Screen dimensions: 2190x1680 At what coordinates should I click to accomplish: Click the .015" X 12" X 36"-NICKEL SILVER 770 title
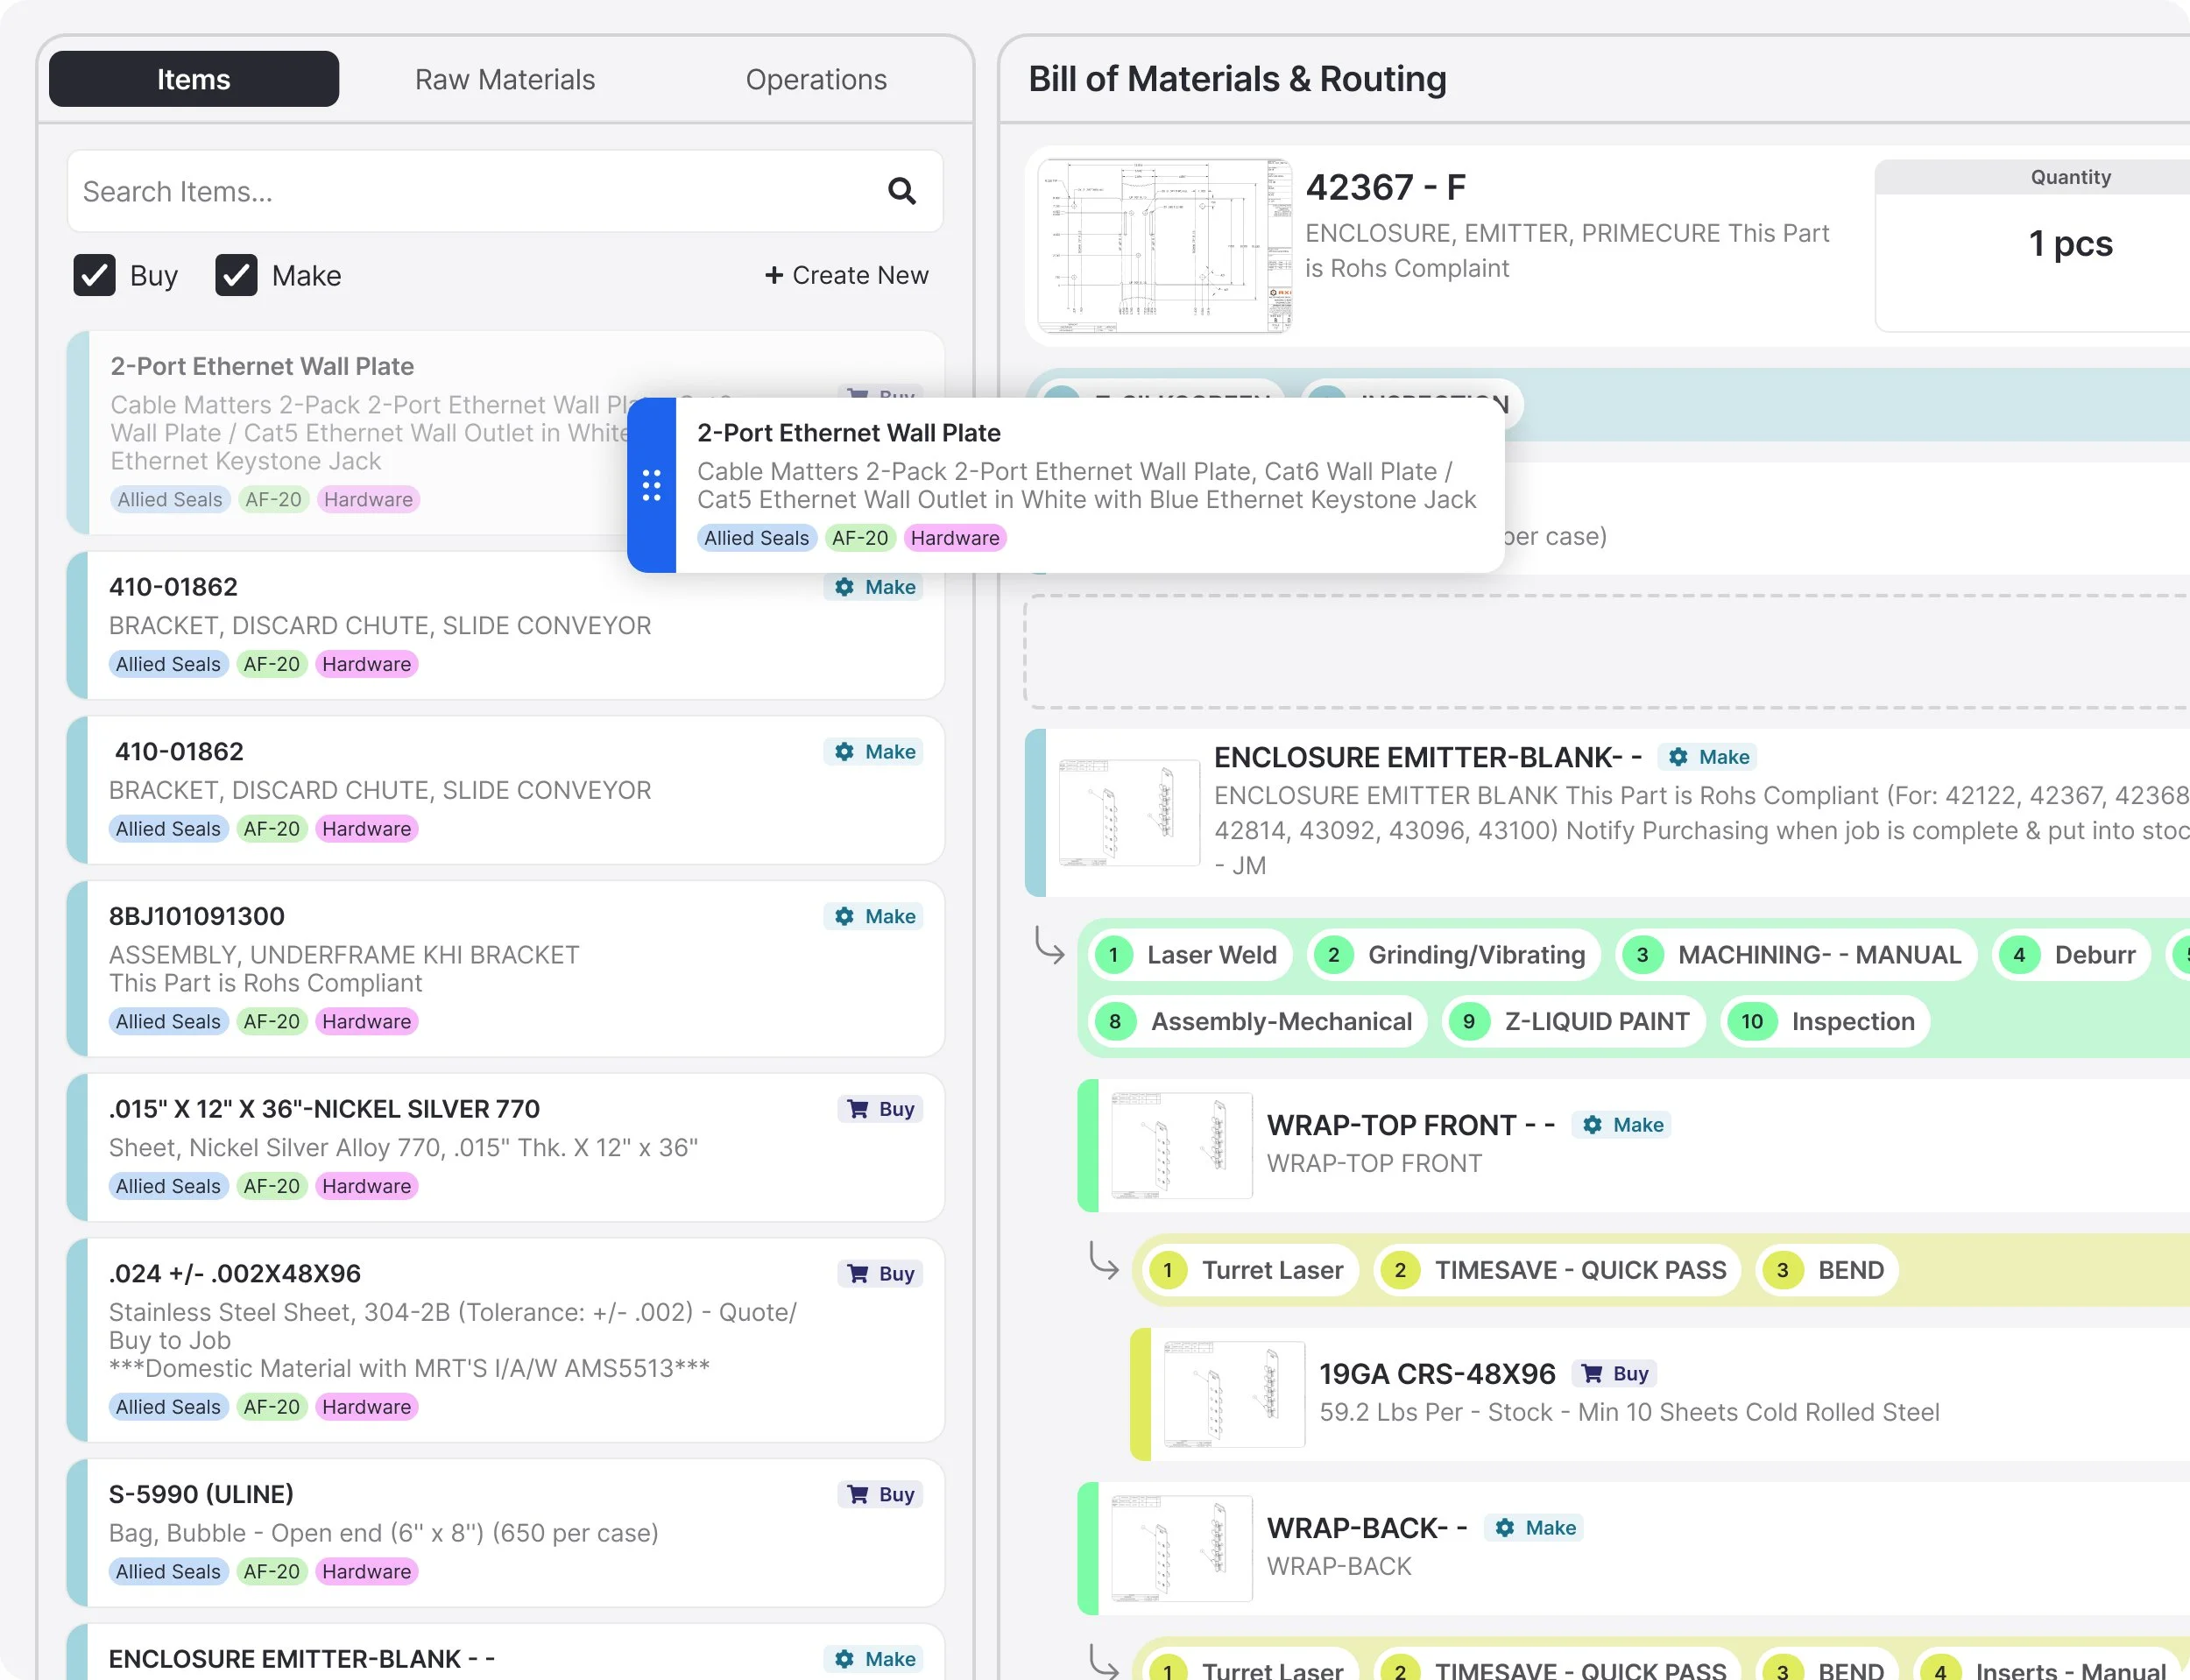click(x=324, y=1109)
